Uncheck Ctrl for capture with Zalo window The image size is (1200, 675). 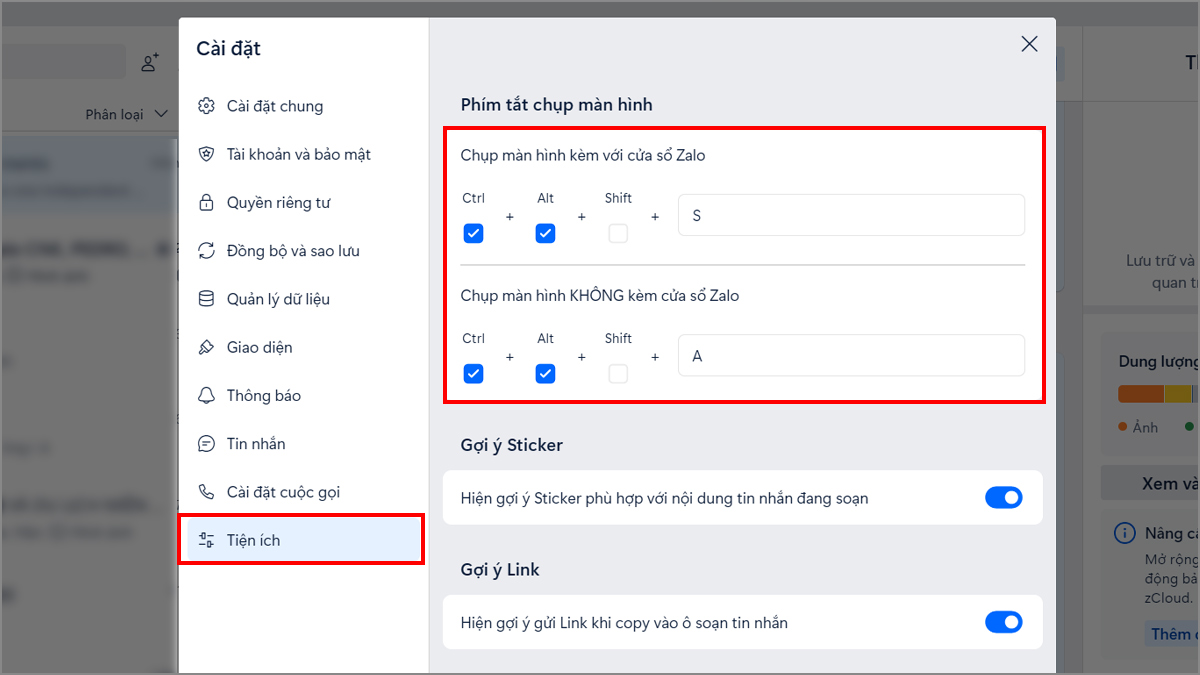click(x=474, y=233)
